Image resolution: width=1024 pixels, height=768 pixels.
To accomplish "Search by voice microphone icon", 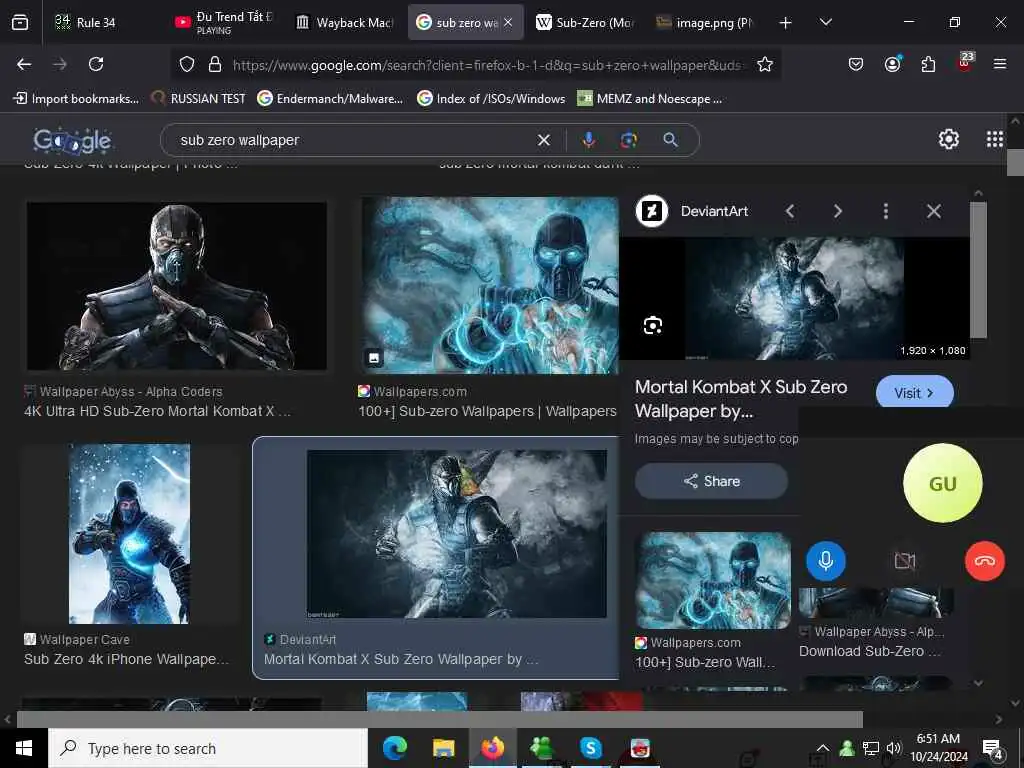I will [x=588, y=140].
